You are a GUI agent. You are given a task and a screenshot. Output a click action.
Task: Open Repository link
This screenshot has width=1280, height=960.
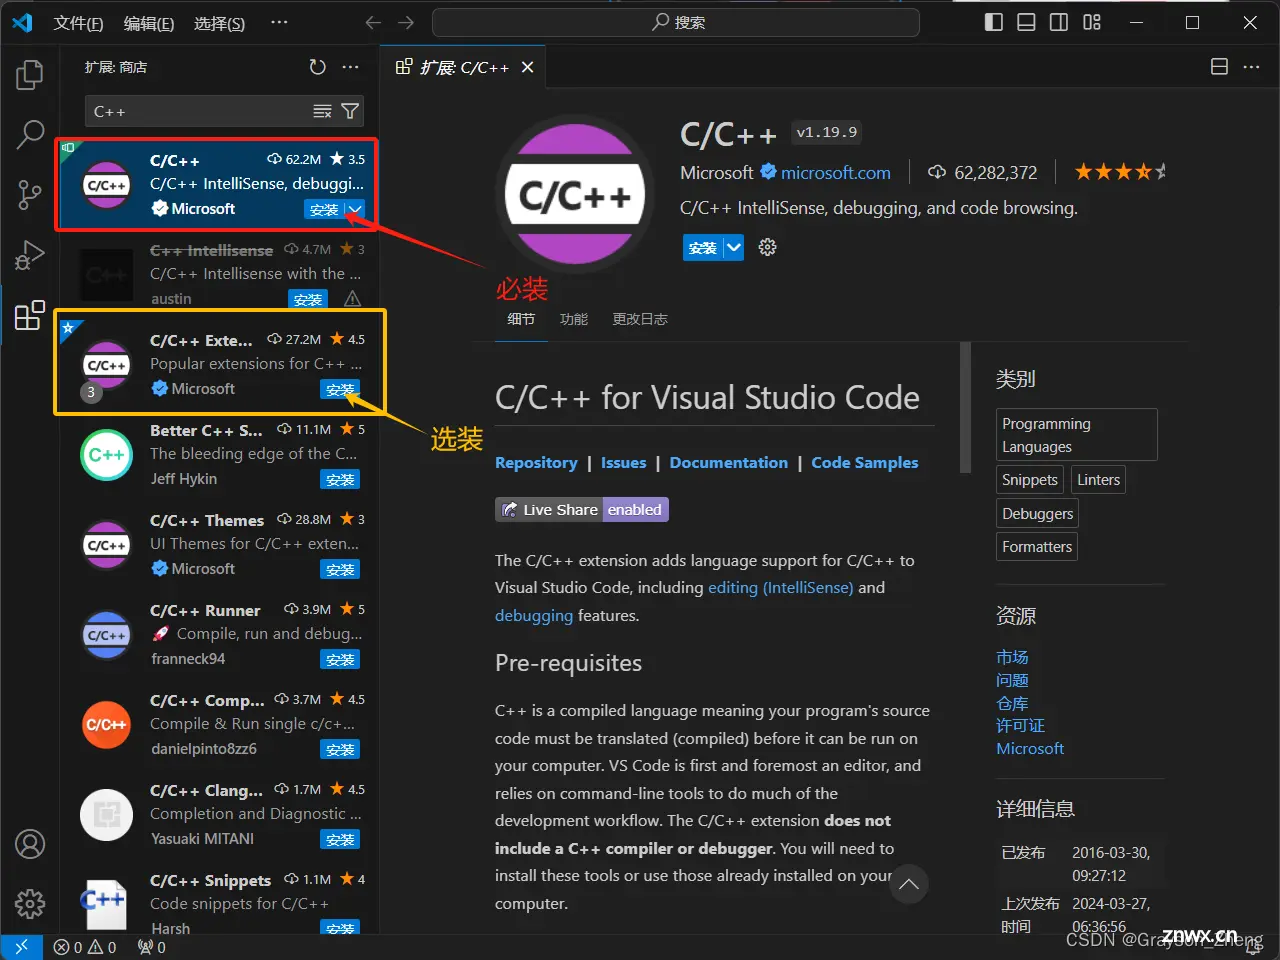pyautogui.click(x=536, y=462)
